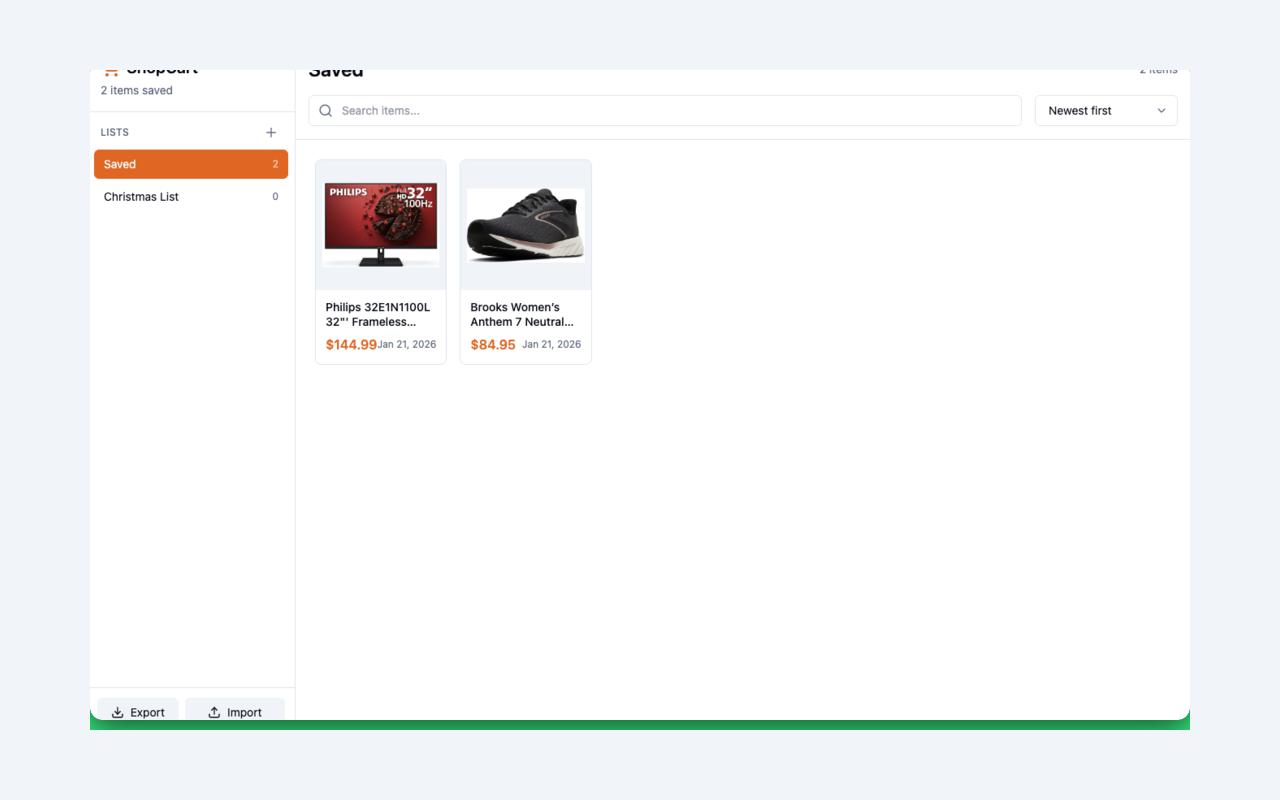The height and width of the screenshot is (800, 1280).
Task: Expand sorting options beside the search bar
Action: [x=1105, y=110]
